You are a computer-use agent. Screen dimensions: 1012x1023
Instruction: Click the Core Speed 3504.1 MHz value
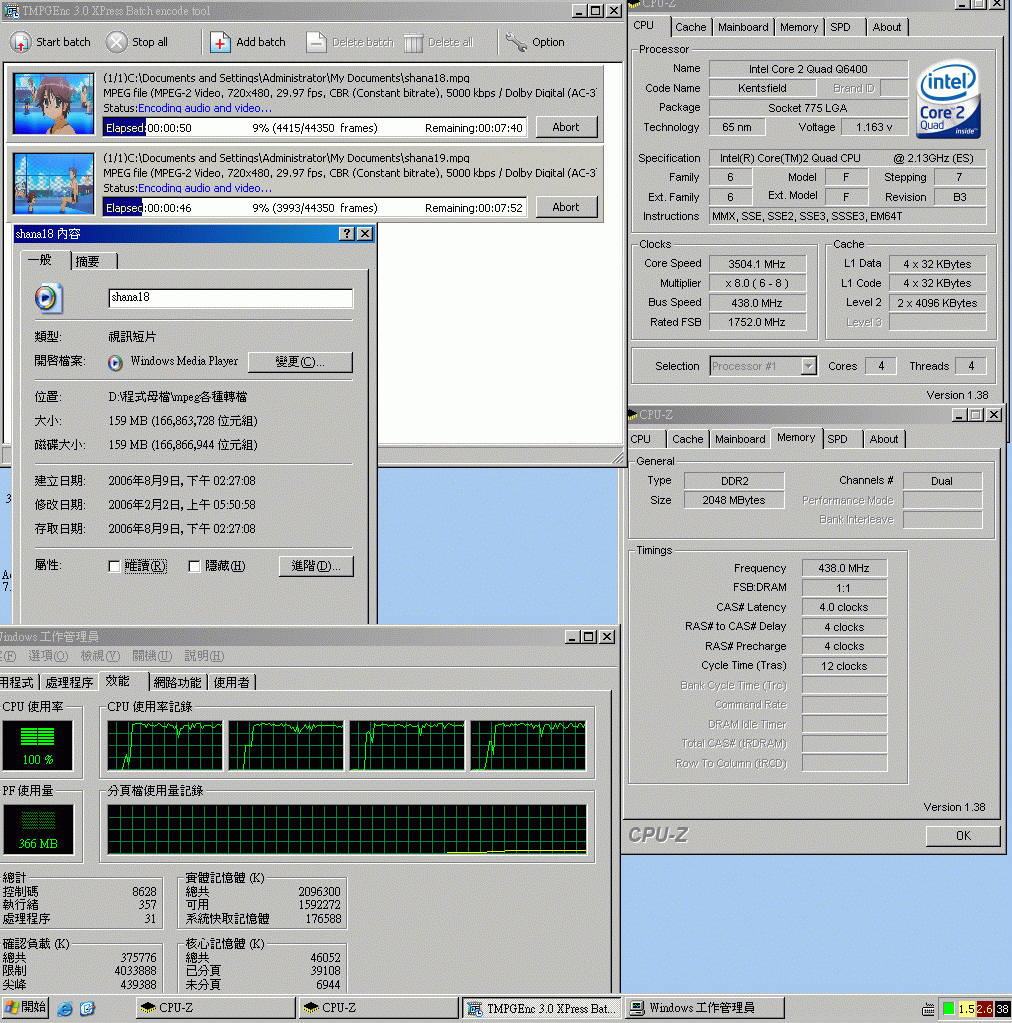(757, 264)
